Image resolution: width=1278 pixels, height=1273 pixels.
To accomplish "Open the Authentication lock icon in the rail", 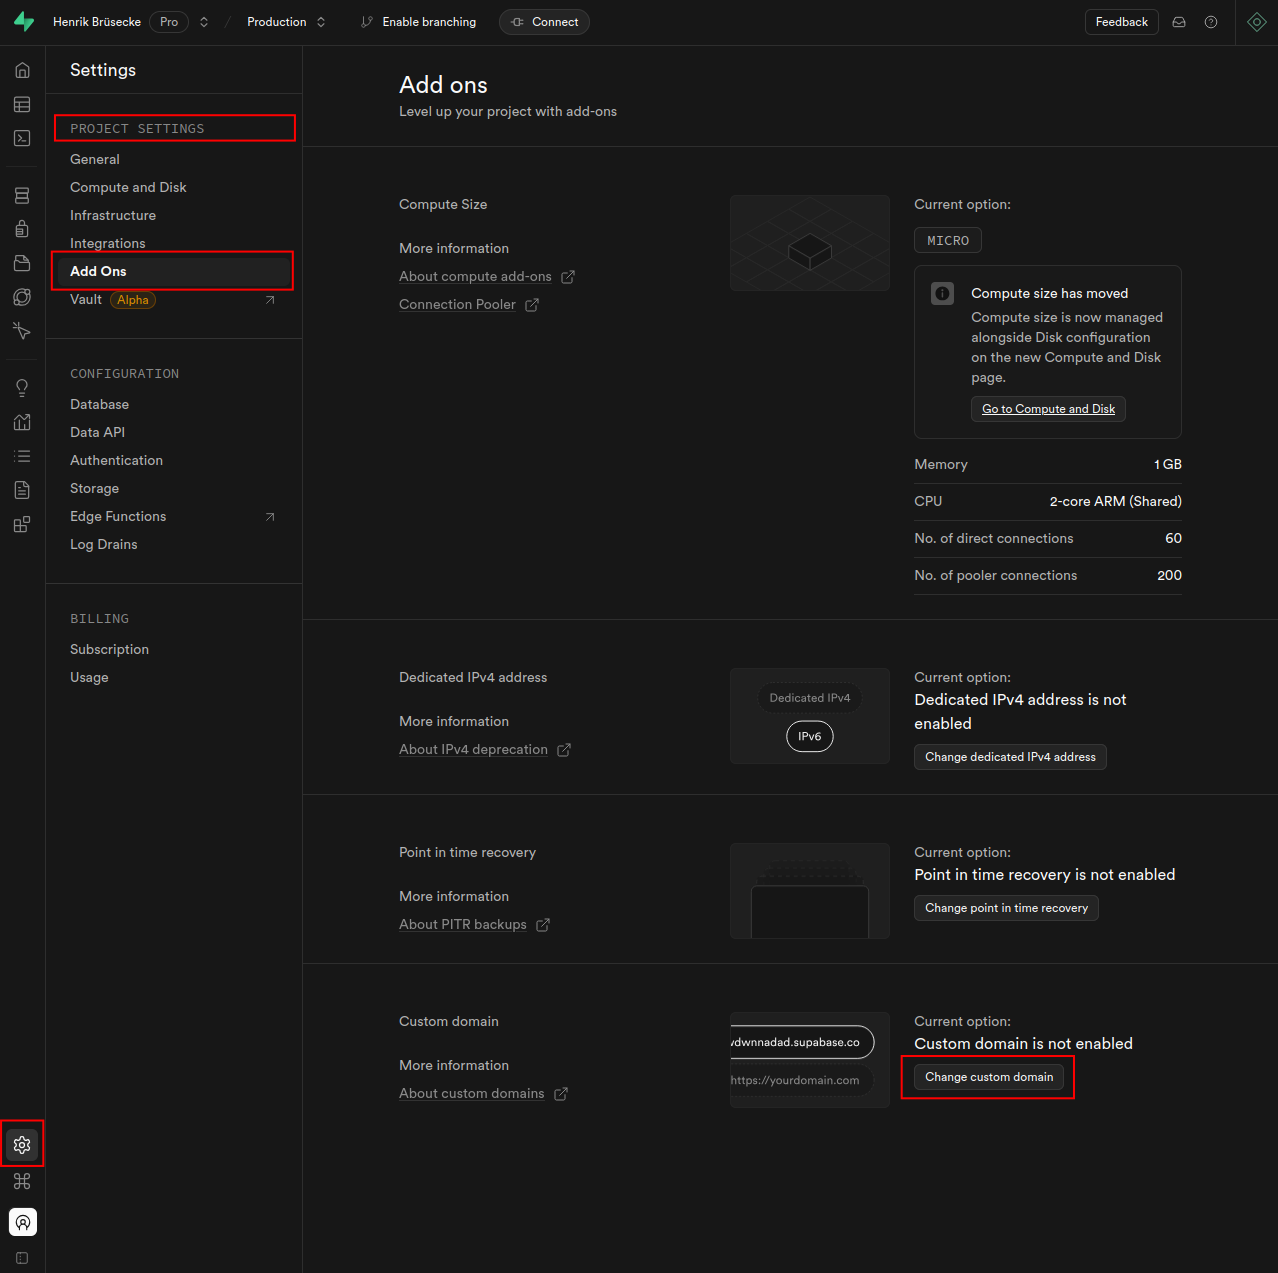I will click(x=22, y=229).
